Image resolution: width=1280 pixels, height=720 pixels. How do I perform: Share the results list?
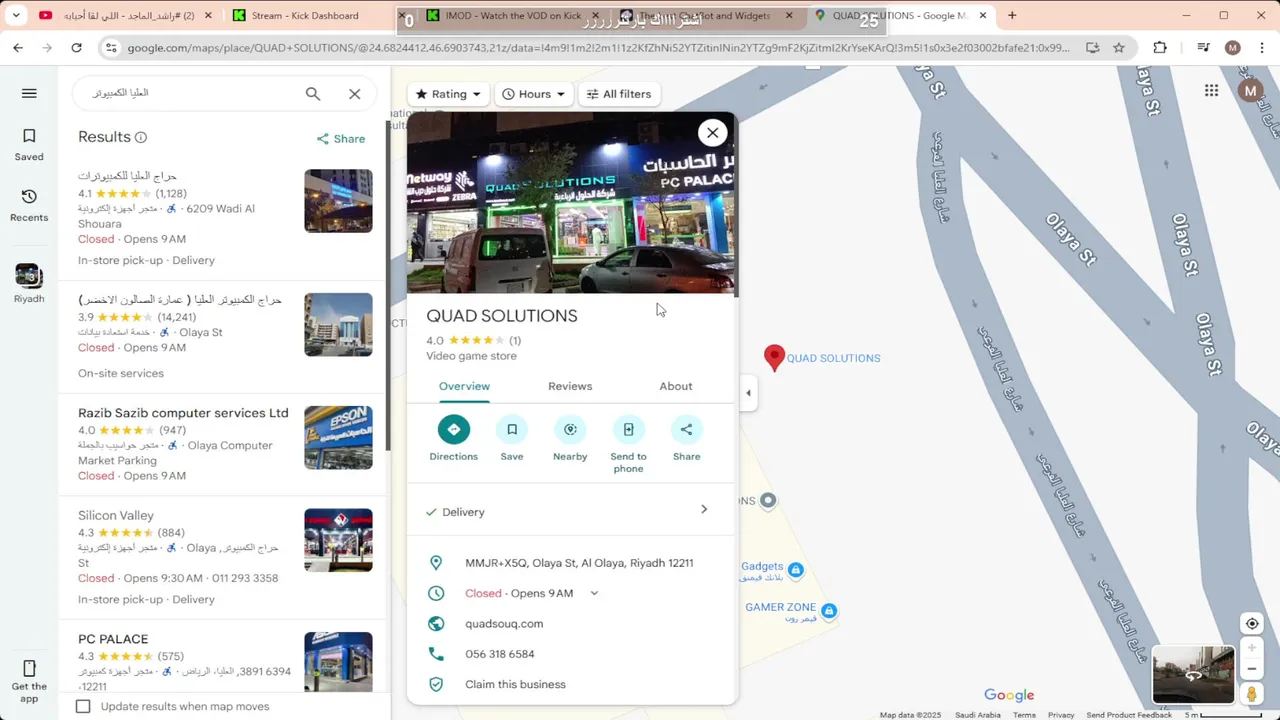pos(341,139)
